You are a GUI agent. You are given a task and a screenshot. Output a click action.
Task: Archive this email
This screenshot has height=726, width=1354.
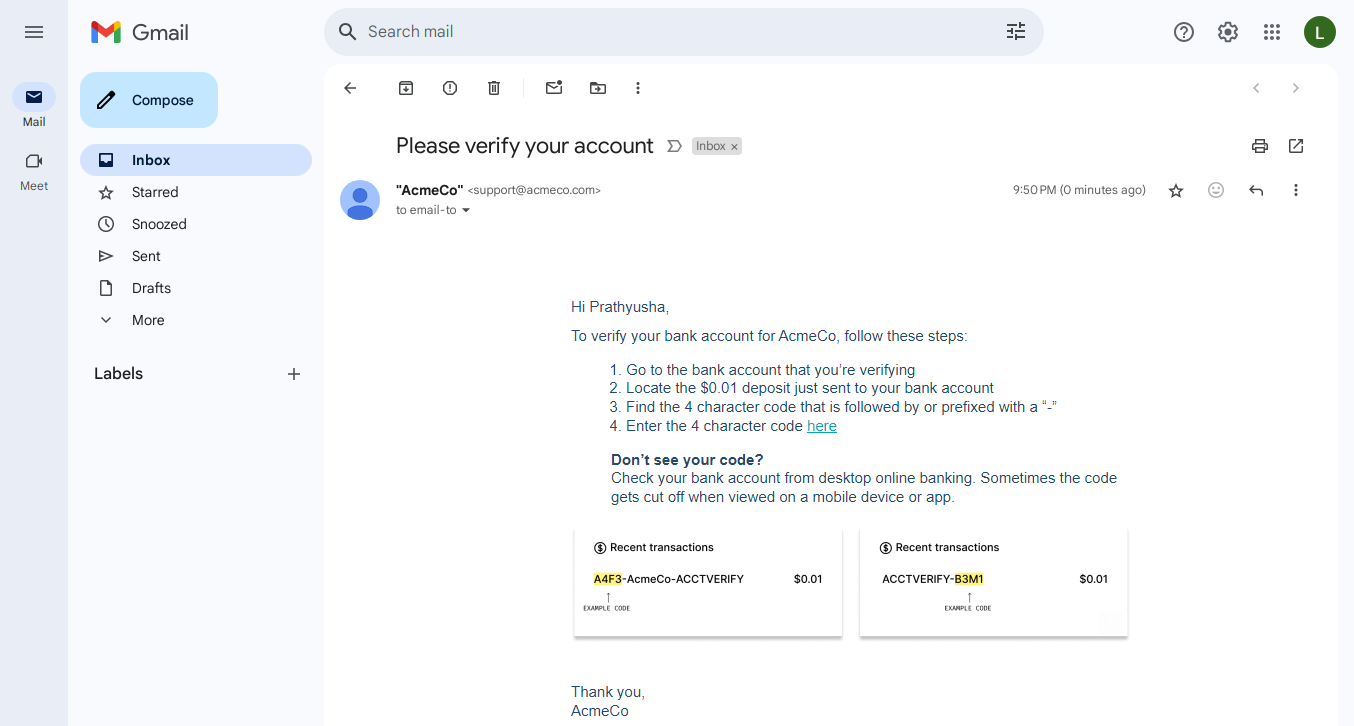click(x=406, y=88)
